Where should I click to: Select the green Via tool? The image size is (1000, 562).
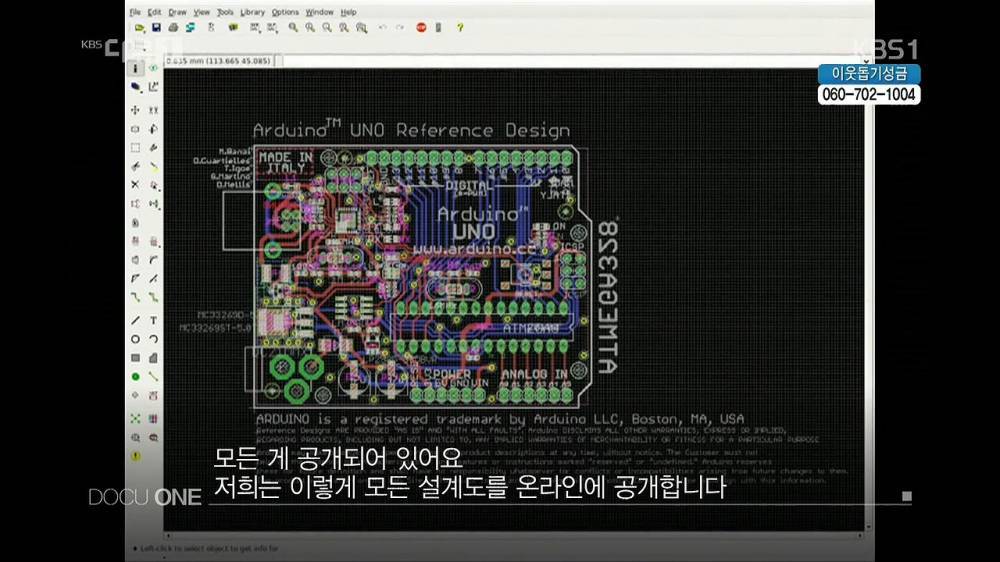click(x=135, y=376)
